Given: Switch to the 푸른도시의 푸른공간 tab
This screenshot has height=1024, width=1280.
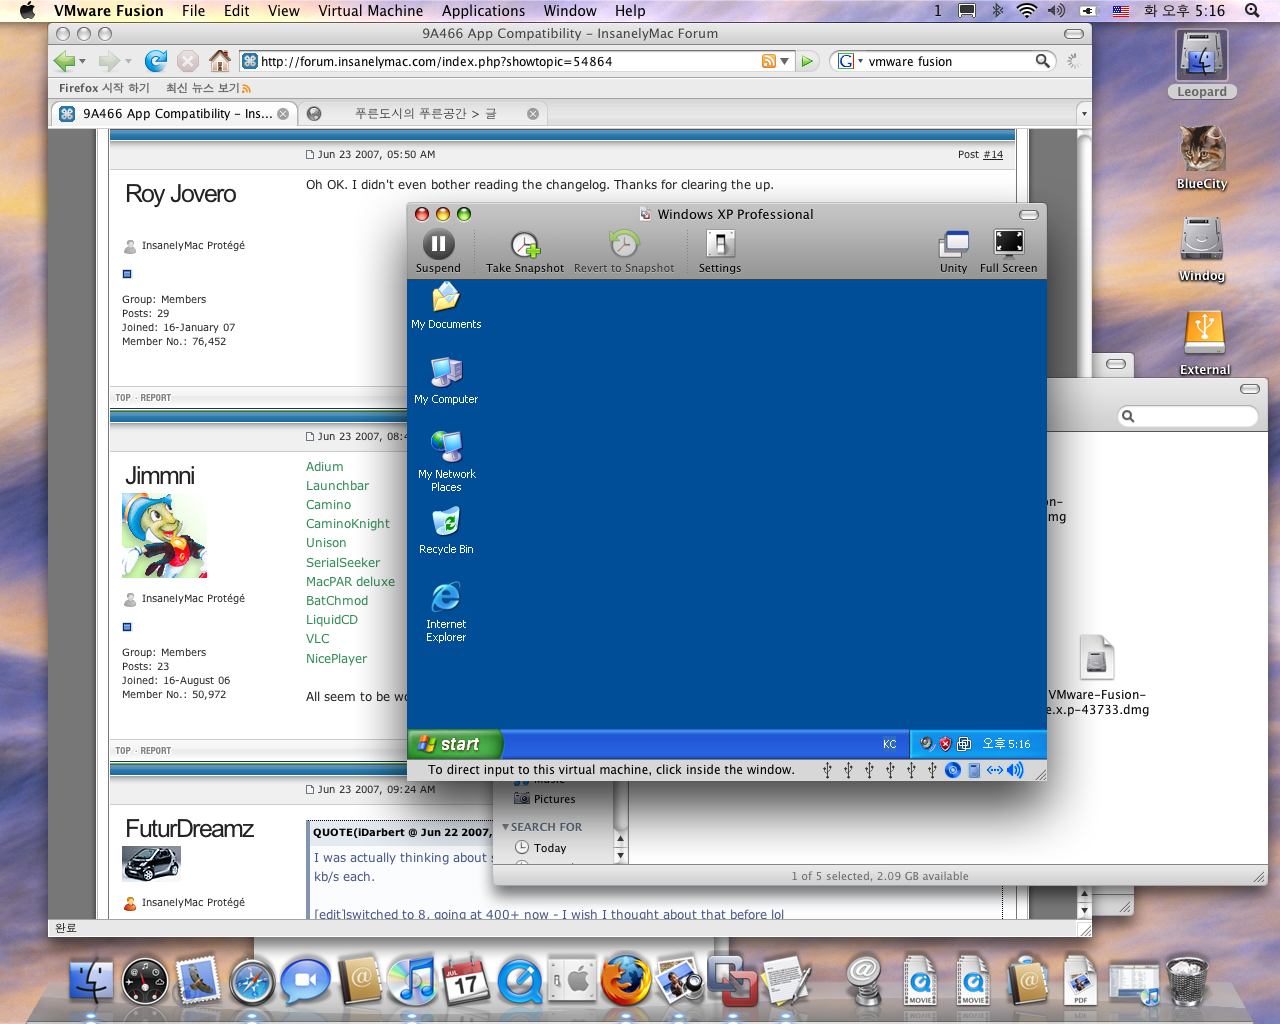Looking at the screenshot, I should [424, 114].
